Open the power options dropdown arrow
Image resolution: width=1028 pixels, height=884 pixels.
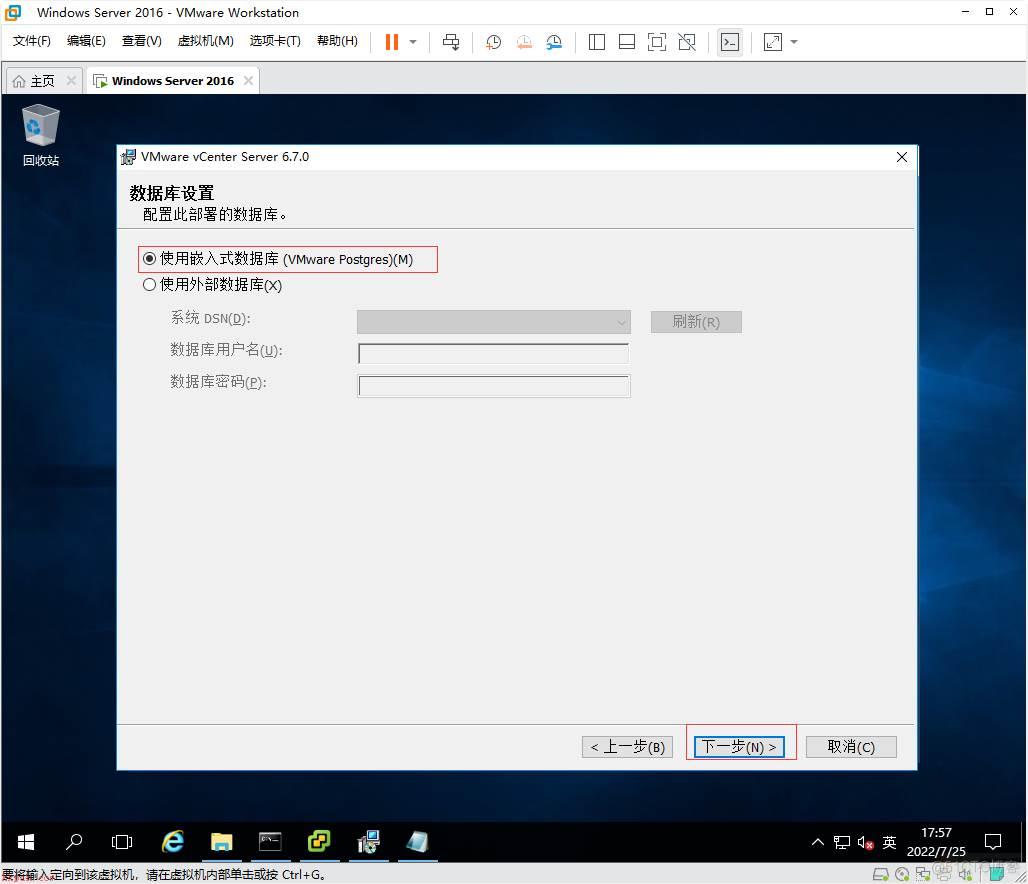click(x=413, y=42)
